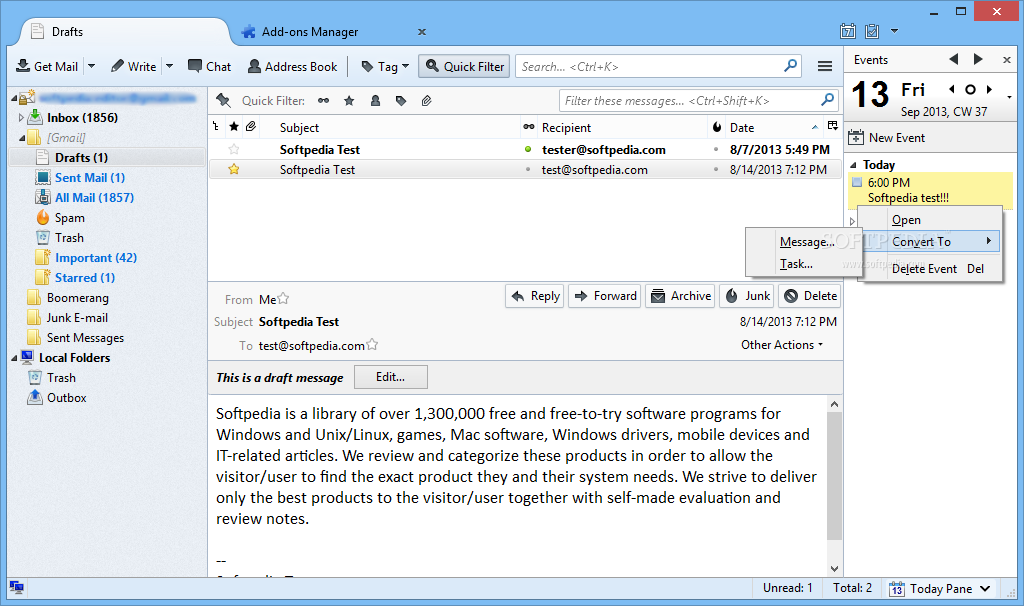1024x606 pixels.
Task: Sort by the Subject column
Action: coord(389,128)
